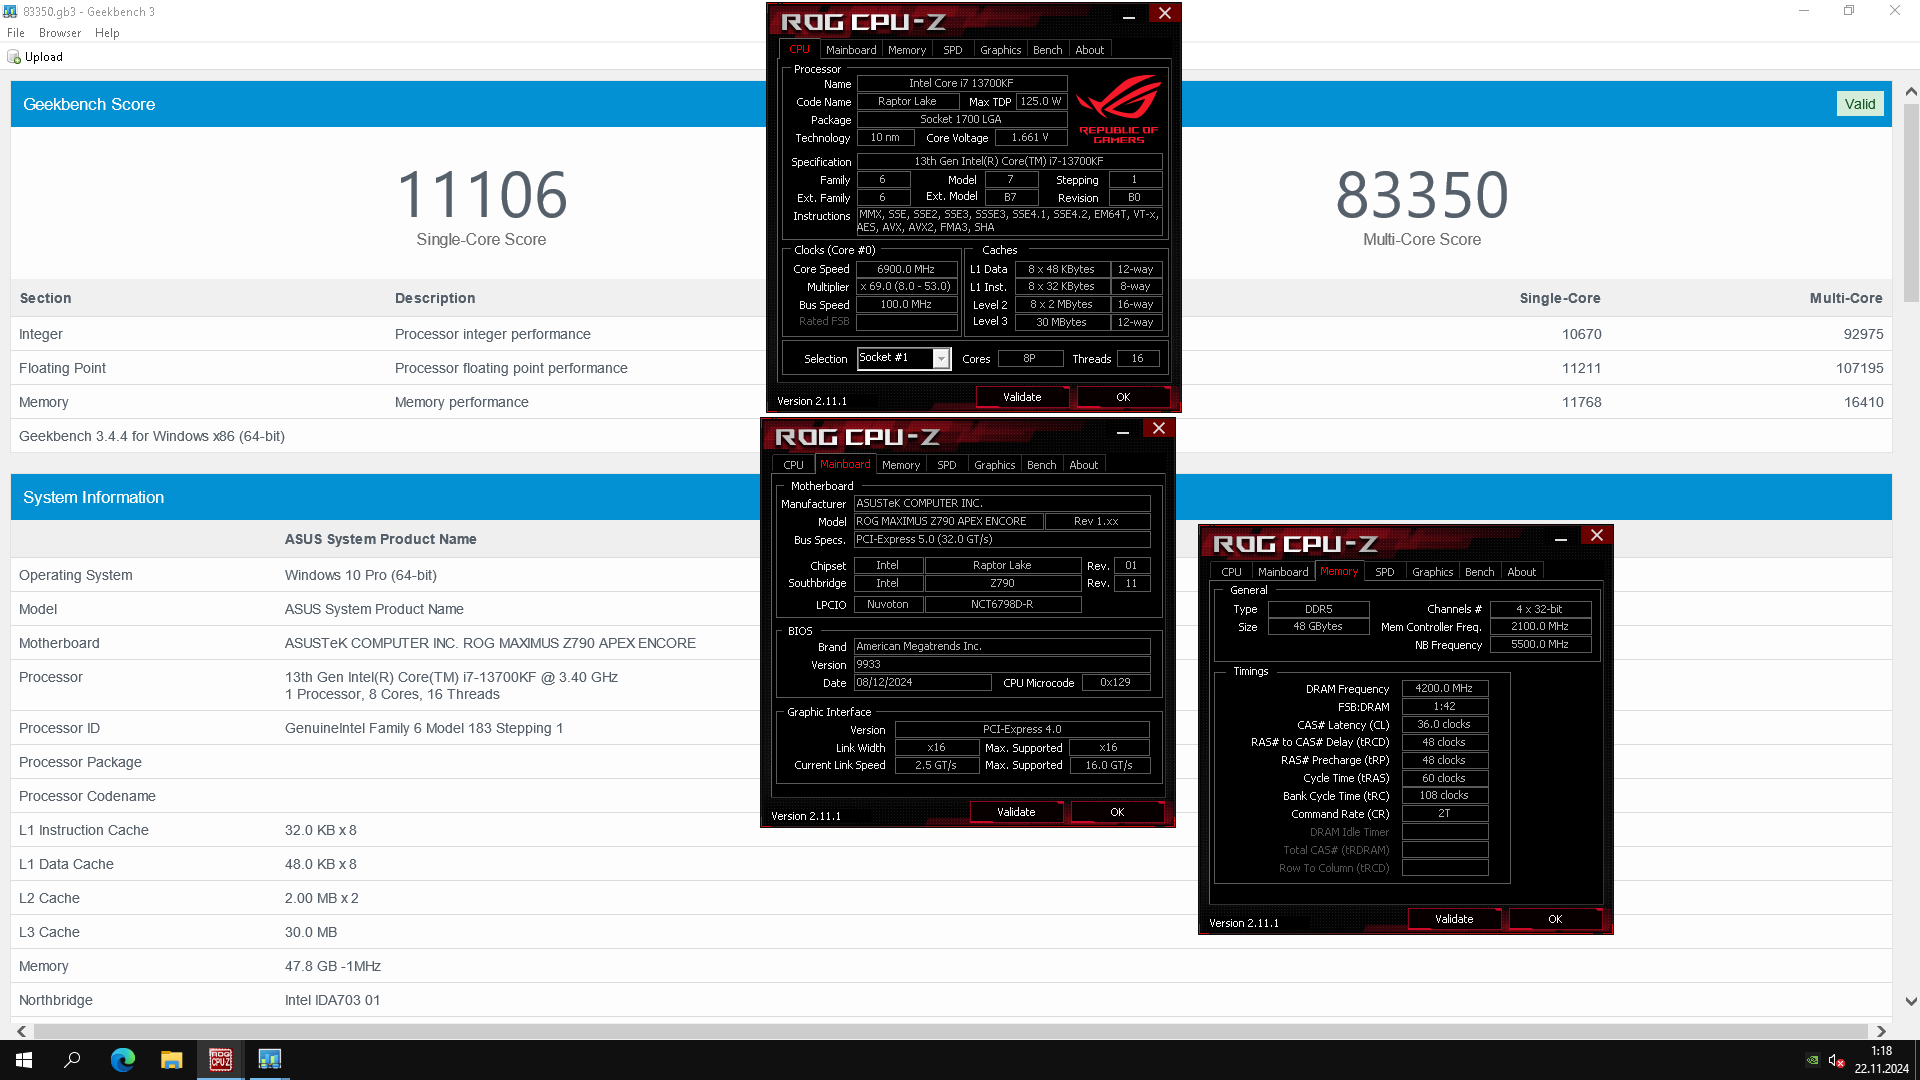Select Memory tab in Mainboard window

tap(901, 465)
